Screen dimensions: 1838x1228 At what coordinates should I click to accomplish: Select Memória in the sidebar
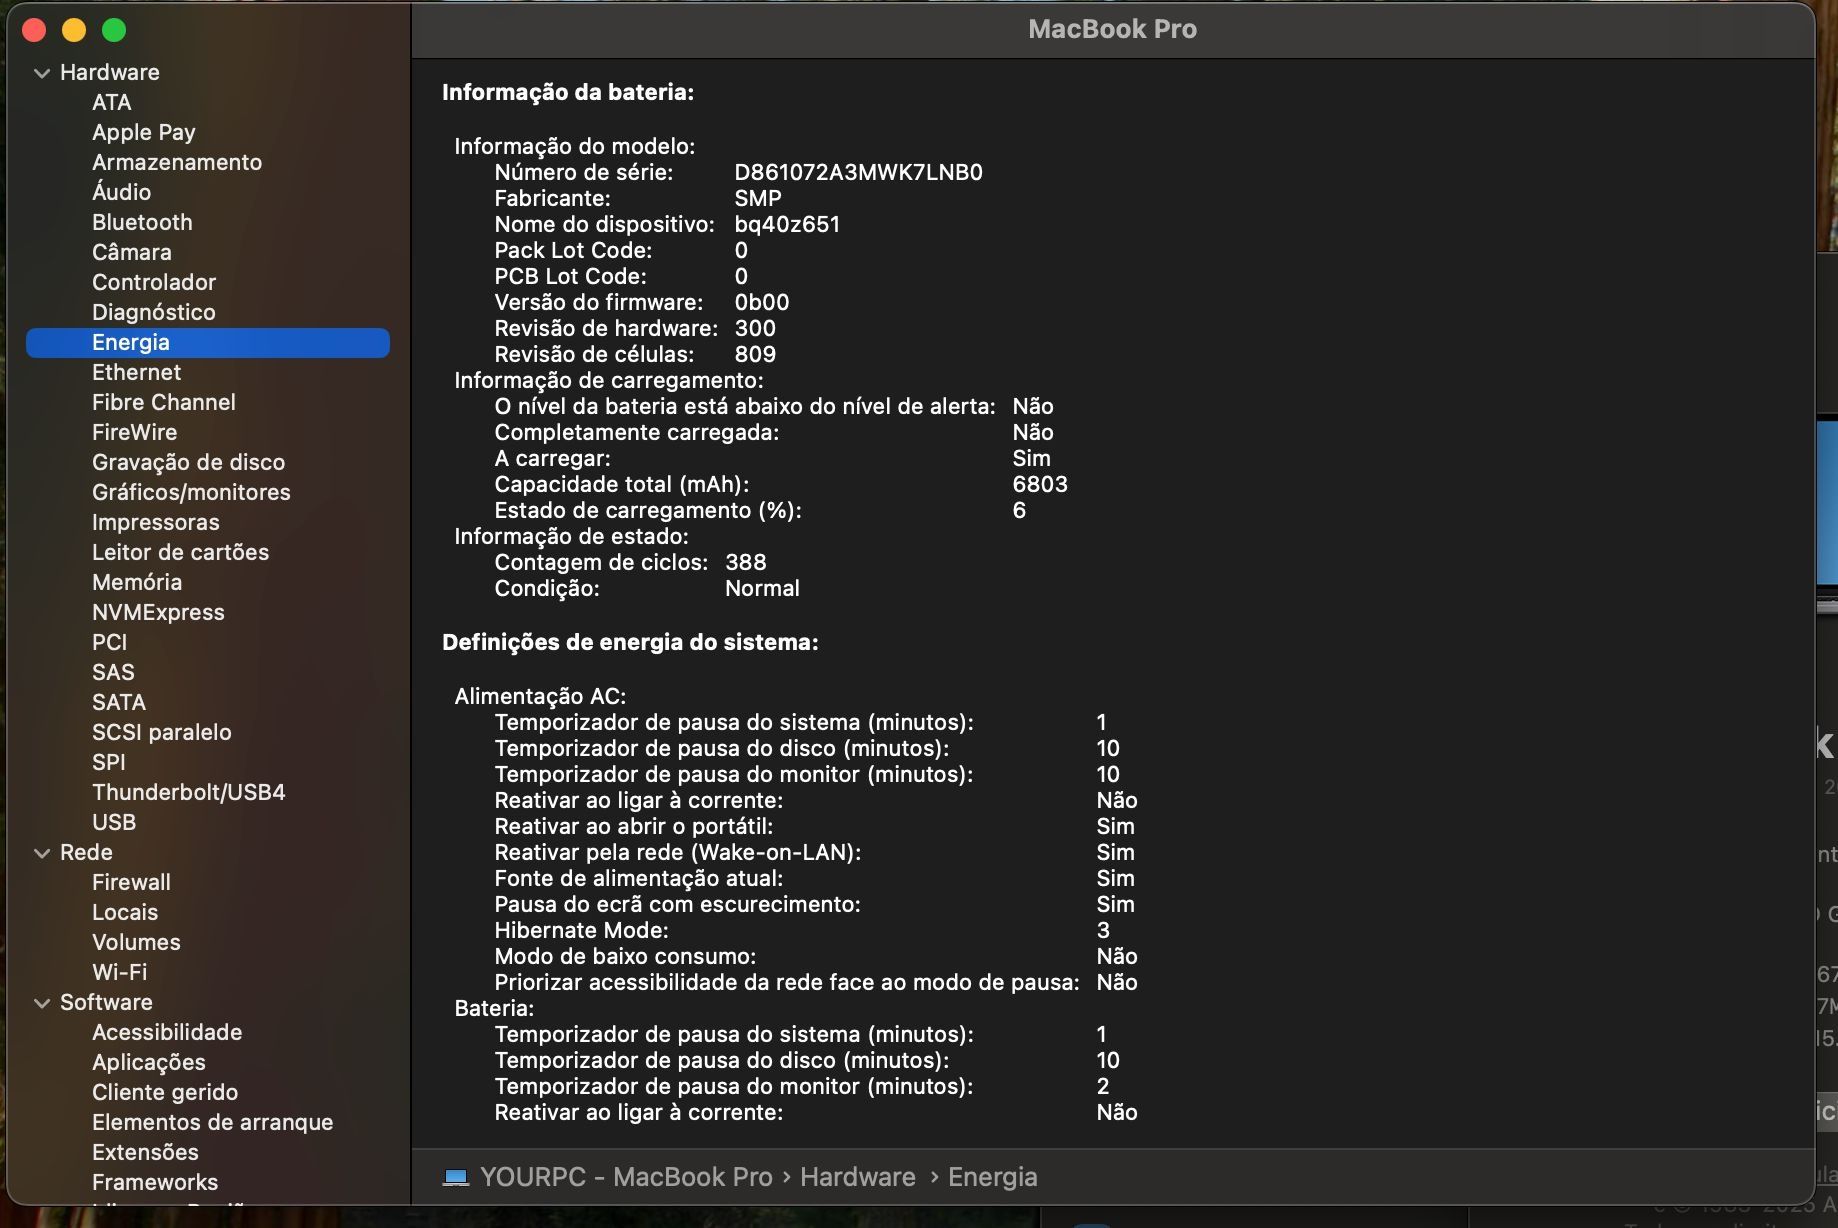pyautogui.click(x=137, y=582)
